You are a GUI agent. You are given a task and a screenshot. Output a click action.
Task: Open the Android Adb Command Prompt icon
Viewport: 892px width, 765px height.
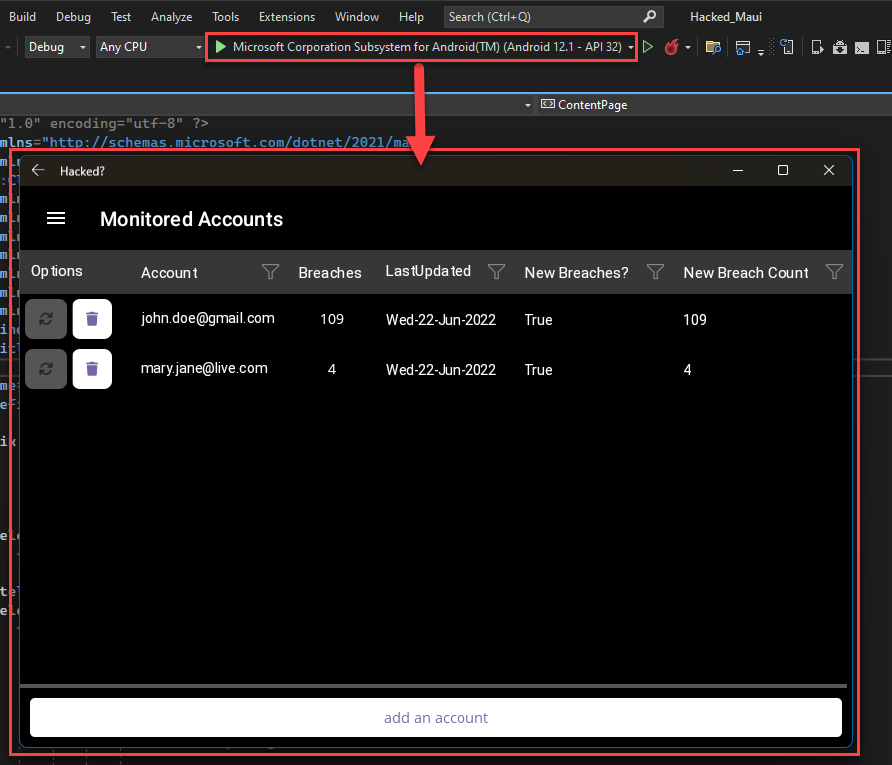(x=862, y=47)
